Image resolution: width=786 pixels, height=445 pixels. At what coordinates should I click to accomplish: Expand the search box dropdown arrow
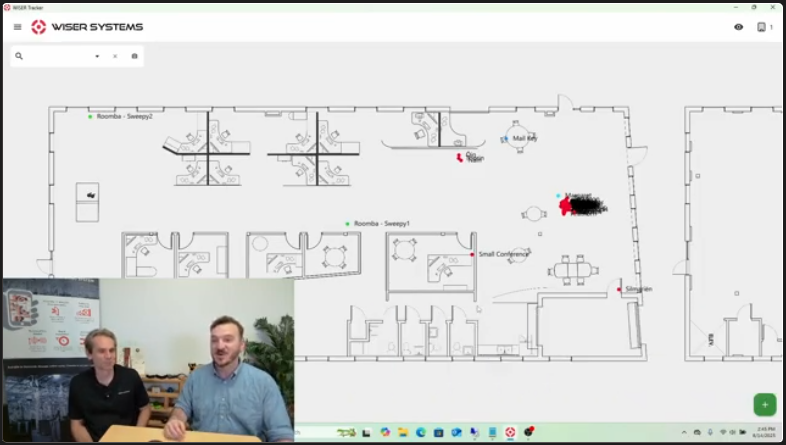[x=97, y=56]
